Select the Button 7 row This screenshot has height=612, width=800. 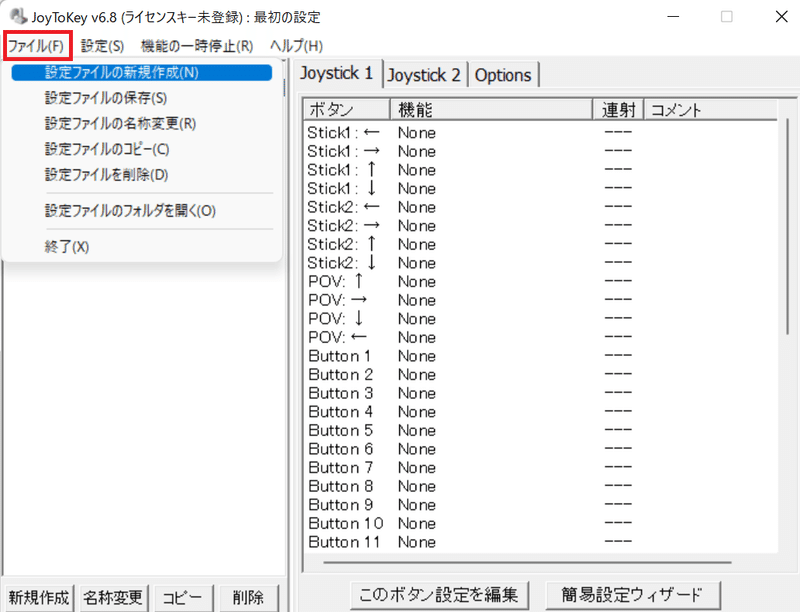pos(541,468)
